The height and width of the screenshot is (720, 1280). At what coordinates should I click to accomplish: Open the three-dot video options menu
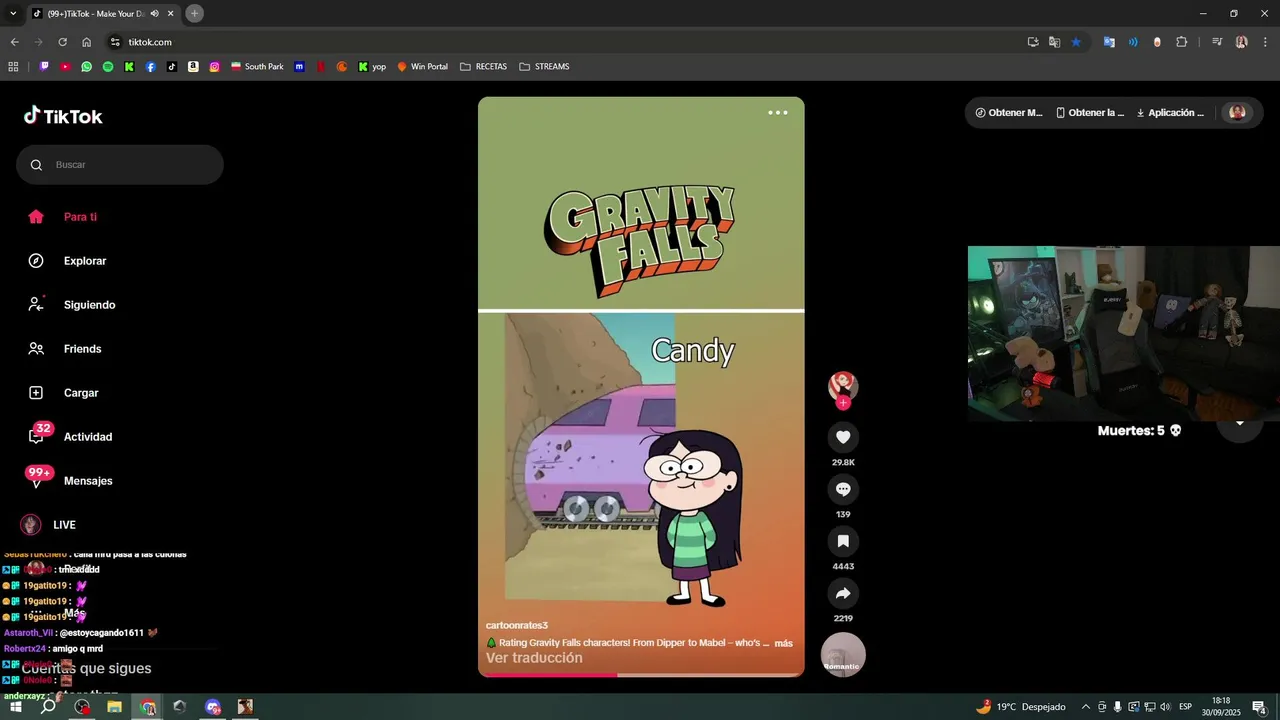coord(778,113)
